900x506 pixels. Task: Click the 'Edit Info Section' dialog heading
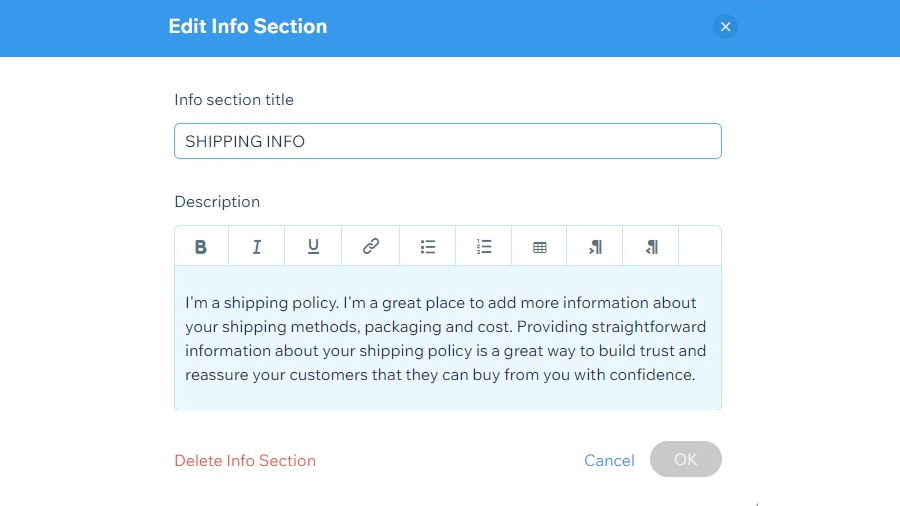pyautogui.click(x=247, y=27)
